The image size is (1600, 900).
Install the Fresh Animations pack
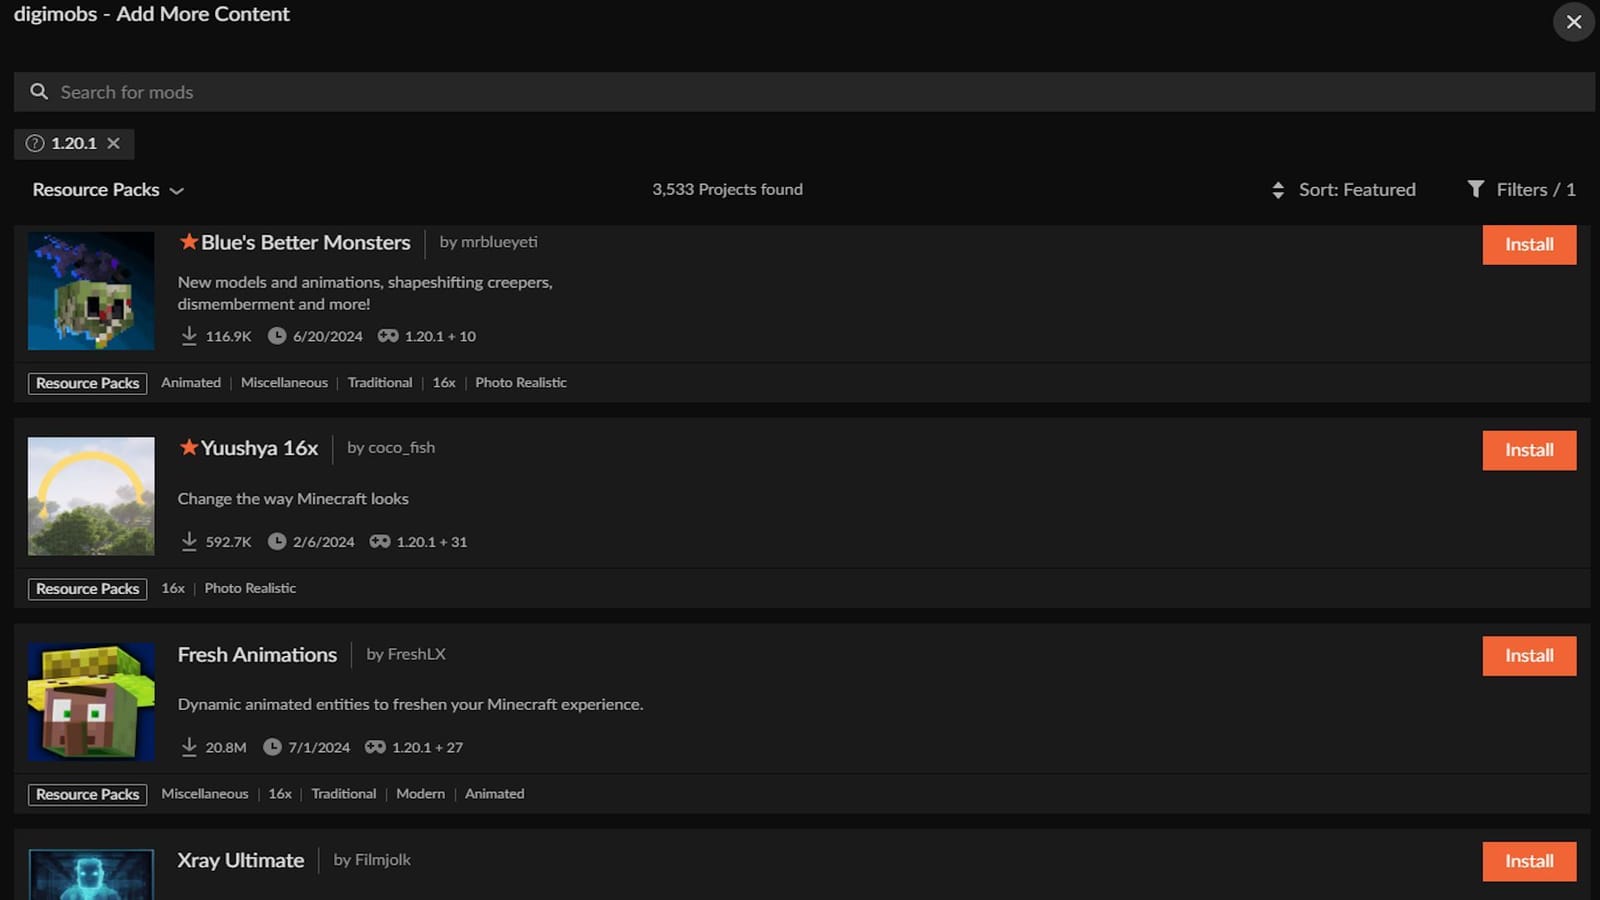pos(1529,656)
